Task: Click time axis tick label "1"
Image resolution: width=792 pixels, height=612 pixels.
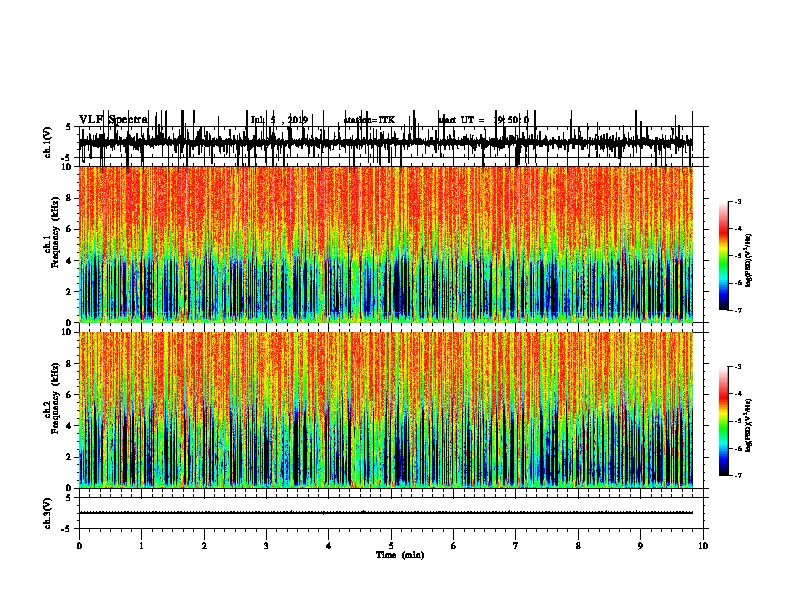Action: tap(141, 546)
